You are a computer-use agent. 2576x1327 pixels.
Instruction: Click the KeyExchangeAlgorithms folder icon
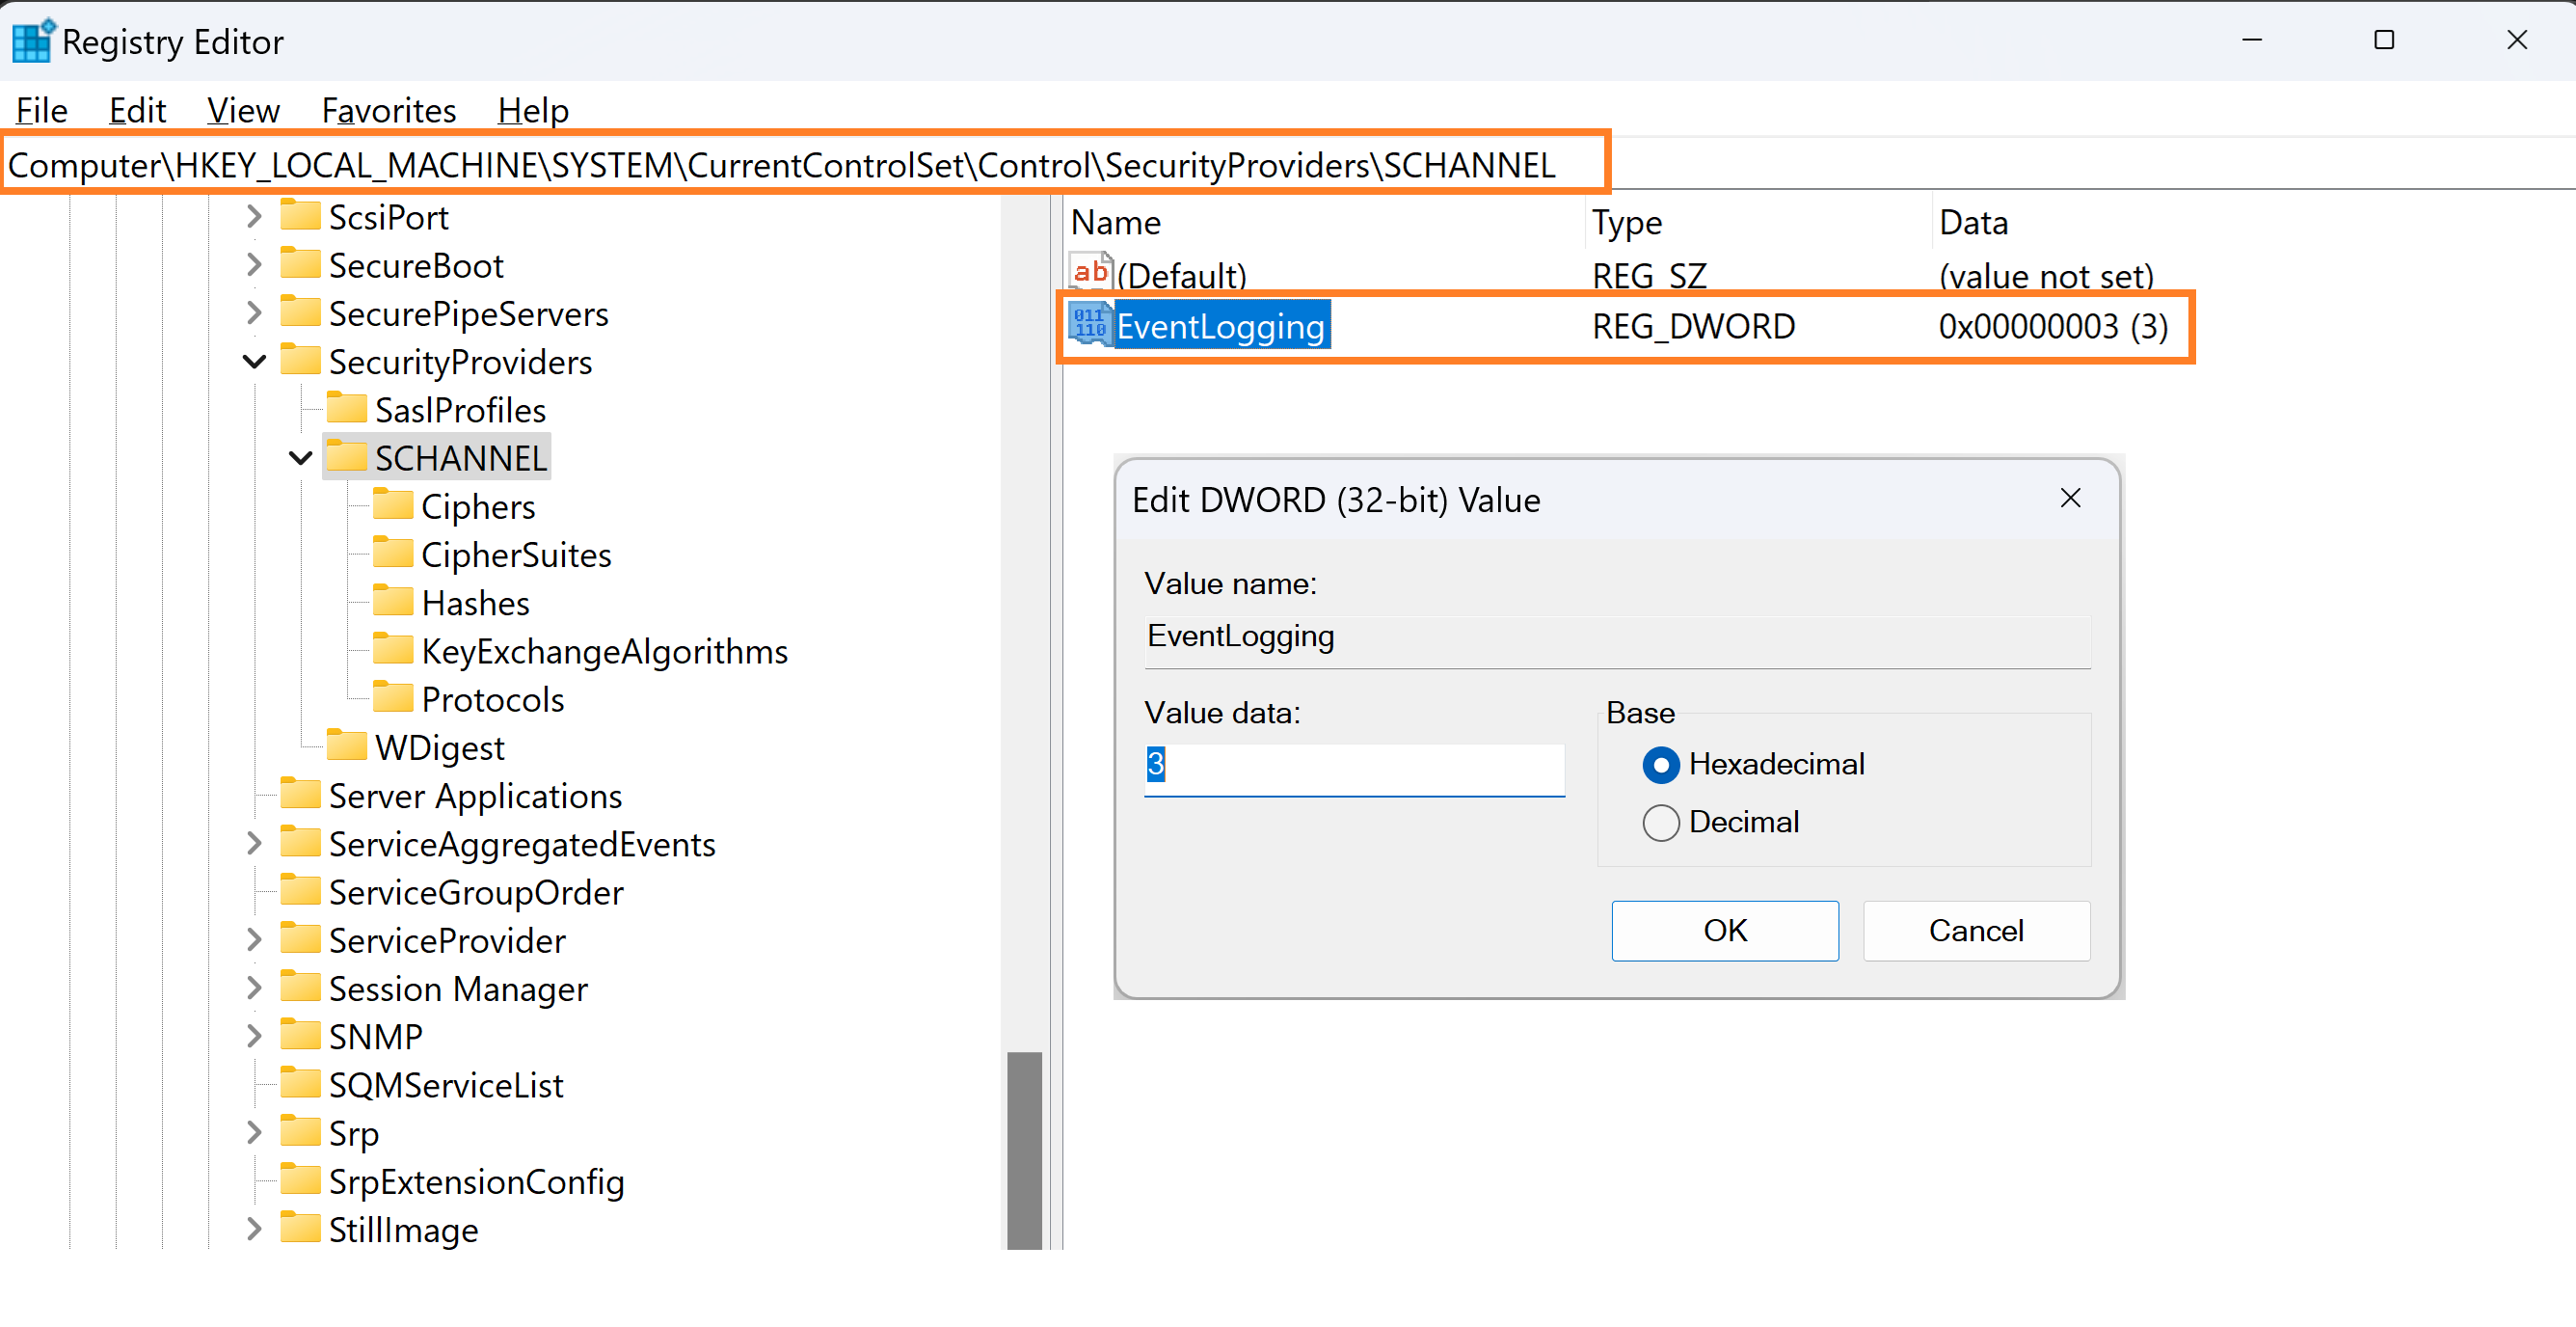[395, 649]
